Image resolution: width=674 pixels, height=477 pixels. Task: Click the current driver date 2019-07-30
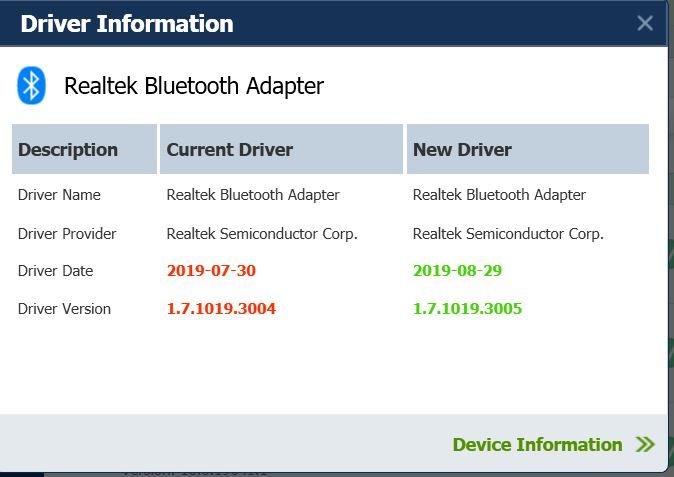211,271
